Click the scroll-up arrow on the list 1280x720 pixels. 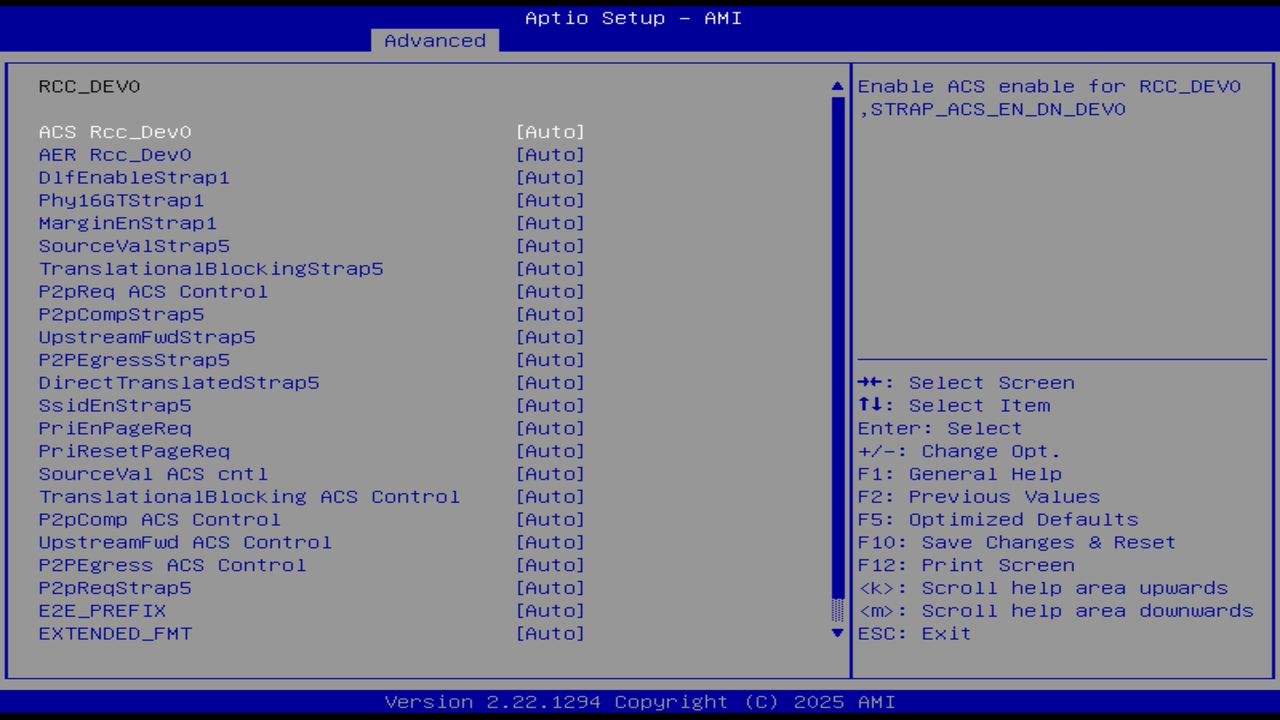tap(836, 85)
